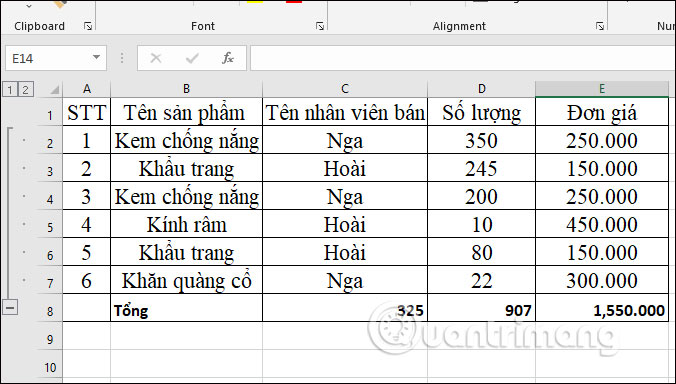676x384 pixels.
Task: Select 'Kem chống nắng' cell in row 4
Action: tap(186, 196)
